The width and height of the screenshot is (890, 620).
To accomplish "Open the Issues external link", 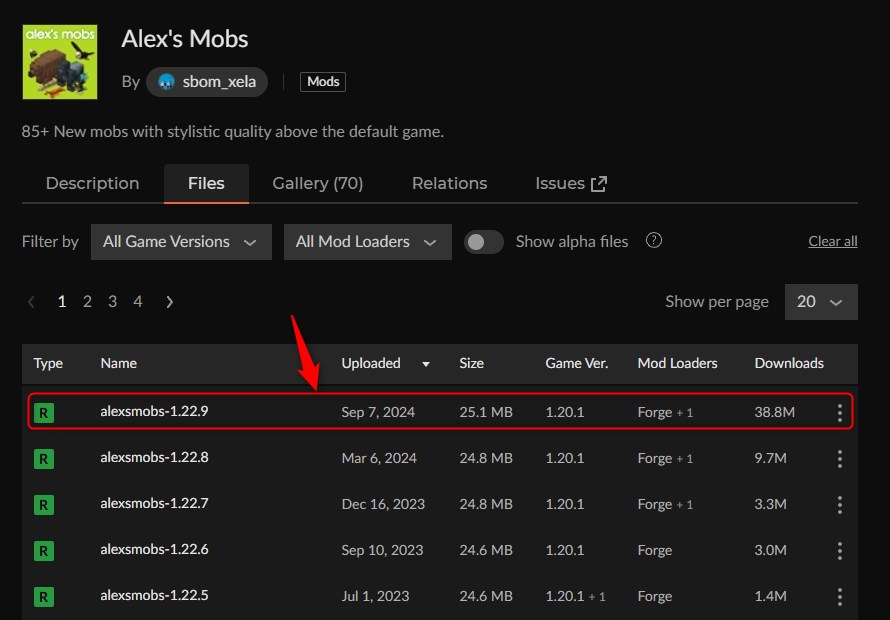I will pyautogui.click(x=571, y=183).
